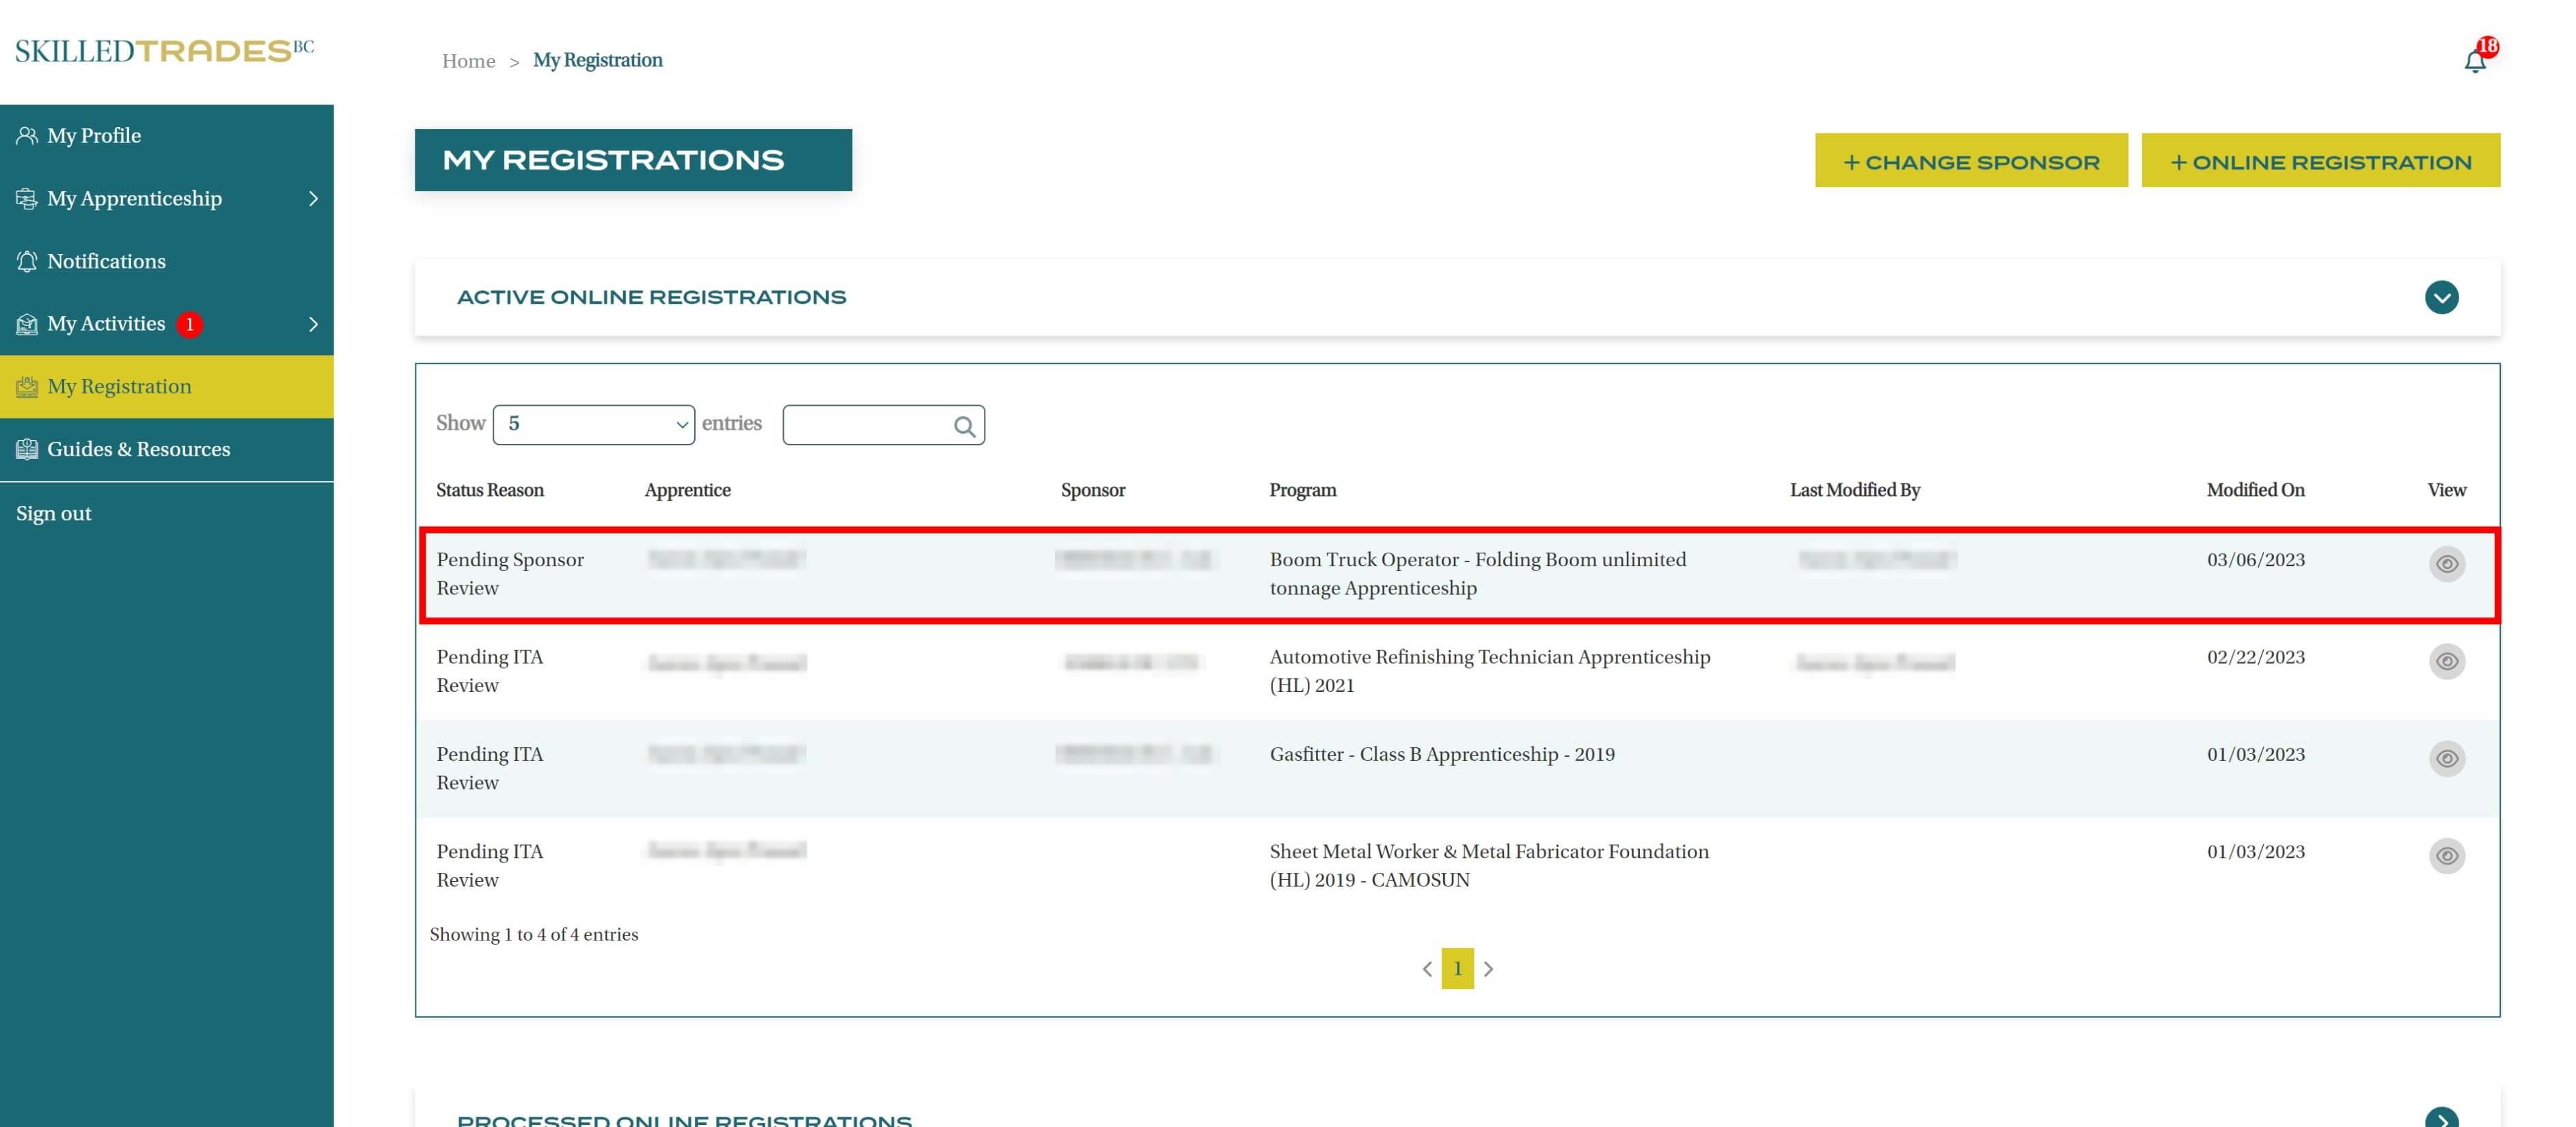
Task: Click the notification bell icon
Action: tap(2474, 61)
